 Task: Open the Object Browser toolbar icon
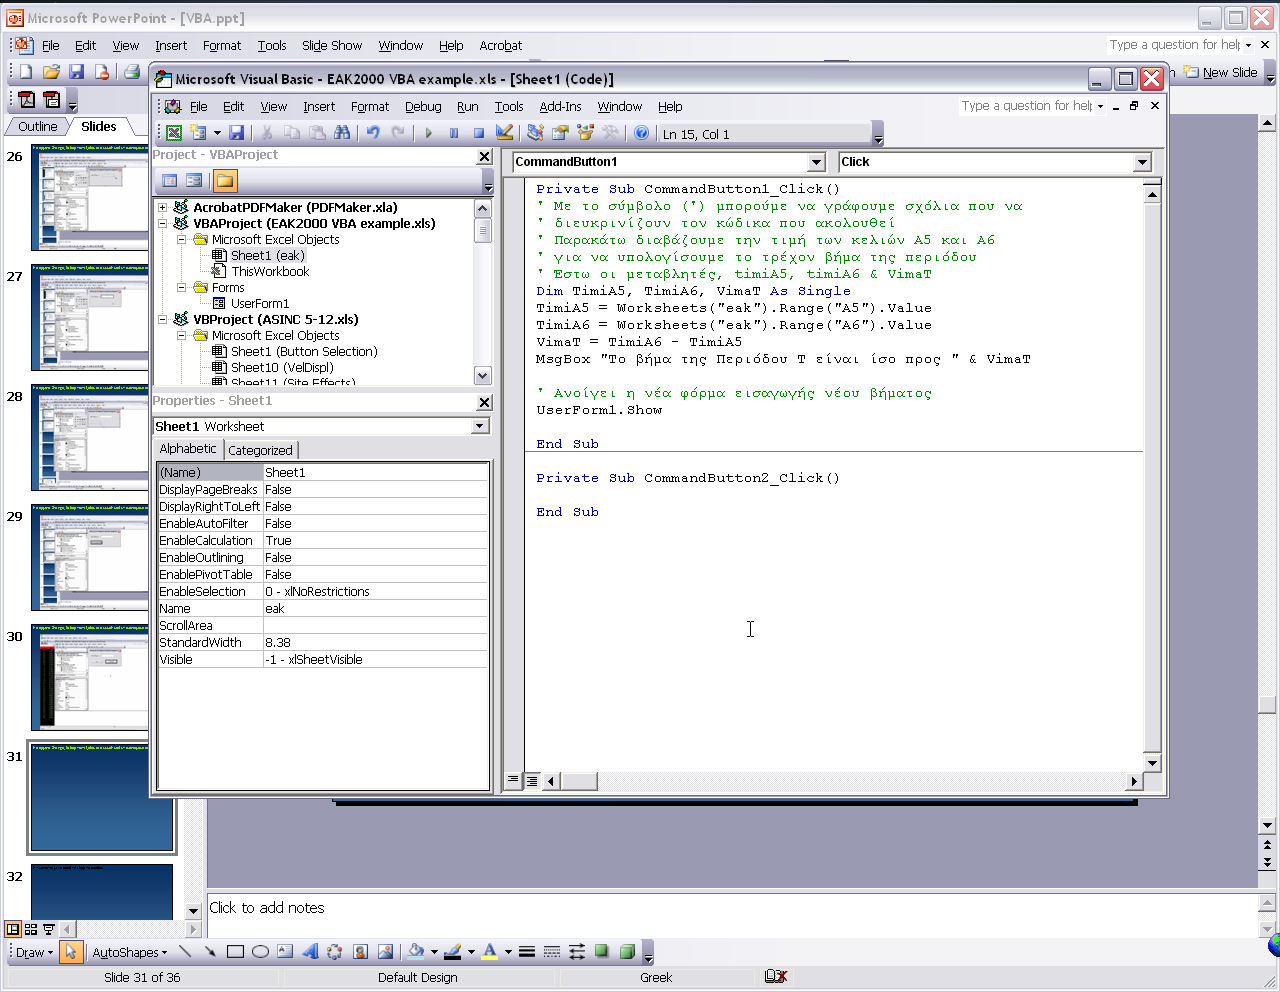coord(586,133)
